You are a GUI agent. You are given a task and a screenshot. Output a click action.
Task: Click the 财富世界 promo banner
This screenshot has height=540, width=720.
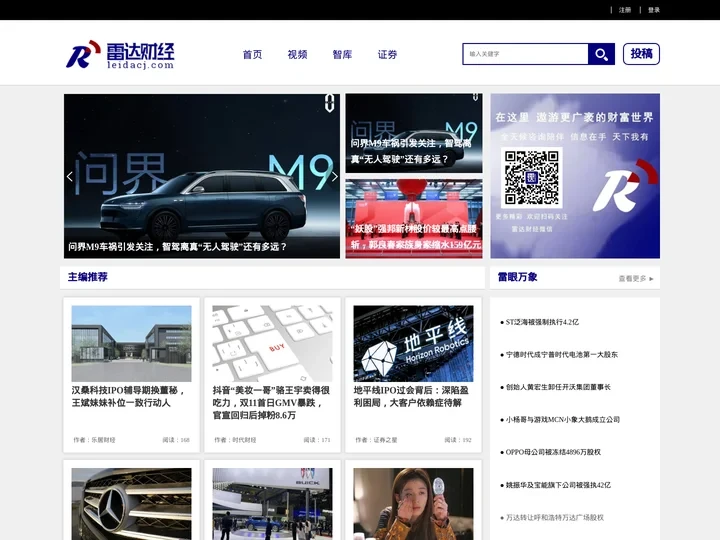575,176
